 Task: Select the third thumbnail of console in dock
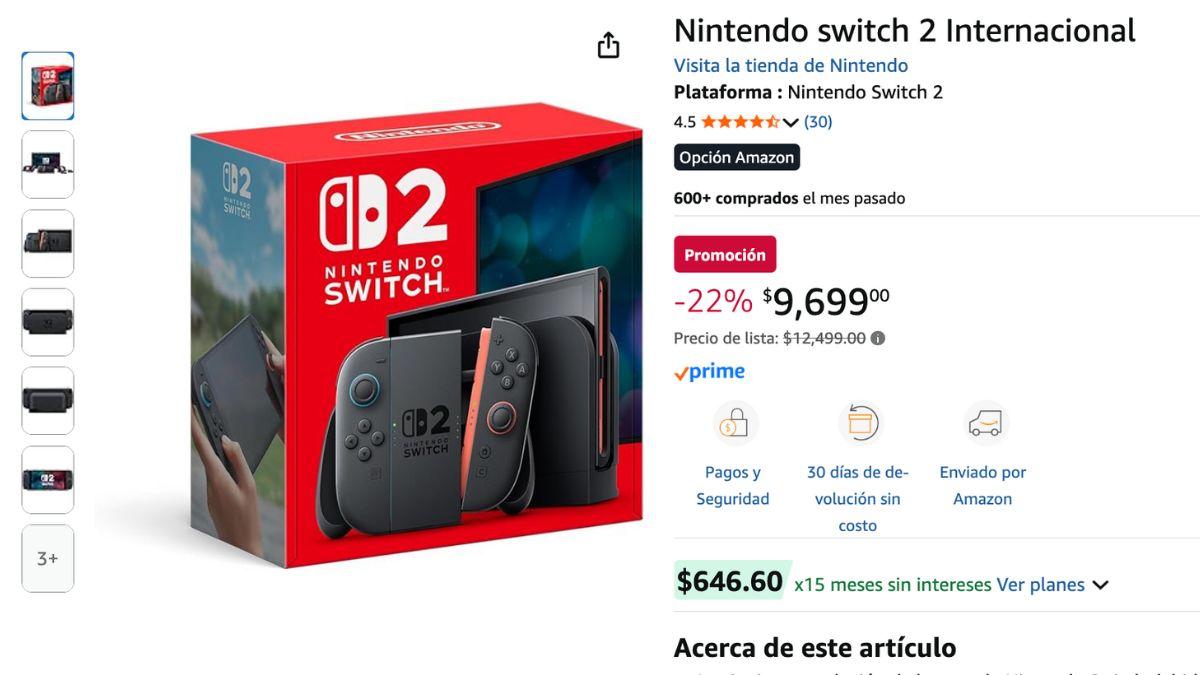click(48, 243)
